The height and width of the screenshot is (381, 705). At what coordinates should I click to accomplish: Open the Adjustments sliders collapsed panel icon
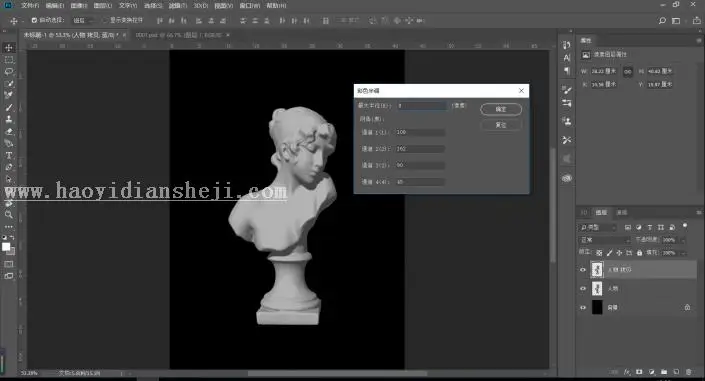[567, 103]
